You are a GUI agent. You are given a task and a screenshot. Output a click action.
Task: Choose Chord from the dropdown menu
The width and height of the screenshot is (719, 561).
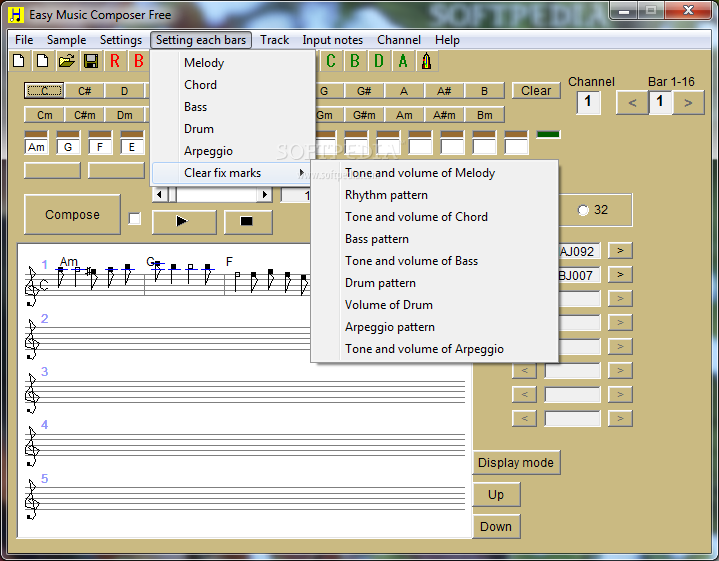click(x=232, y=85)
